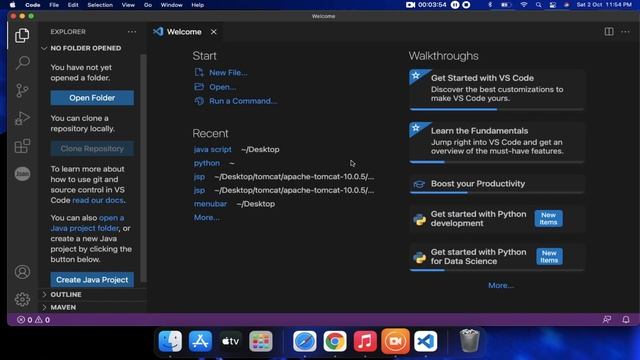Screen dimensions: 640x360
Task: Open Get Started with VS Code walkthrough
Action: [x=496, y=89]
